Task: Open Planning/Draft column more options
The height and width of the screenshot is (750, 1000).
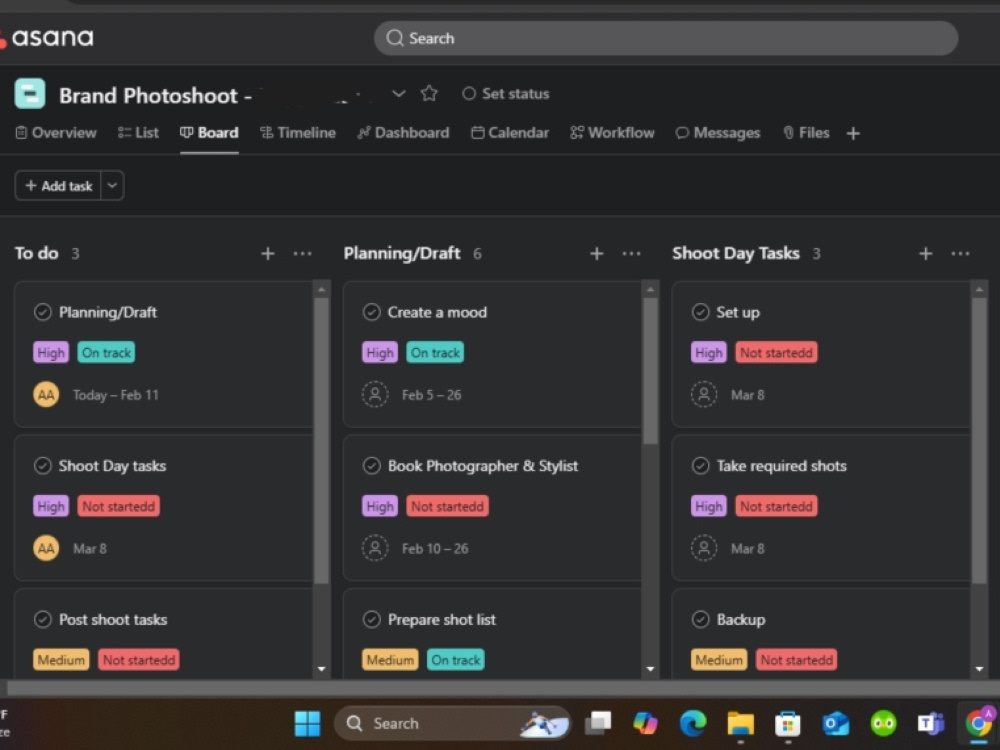Action: pyautogui.click(x=631, y=254)
